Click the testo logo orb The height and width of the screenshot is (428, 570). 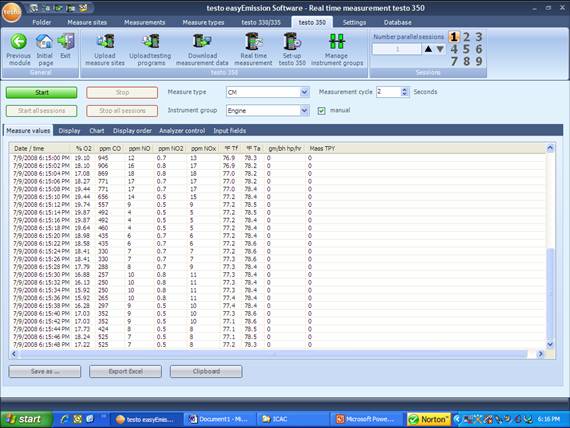point(11,12)
